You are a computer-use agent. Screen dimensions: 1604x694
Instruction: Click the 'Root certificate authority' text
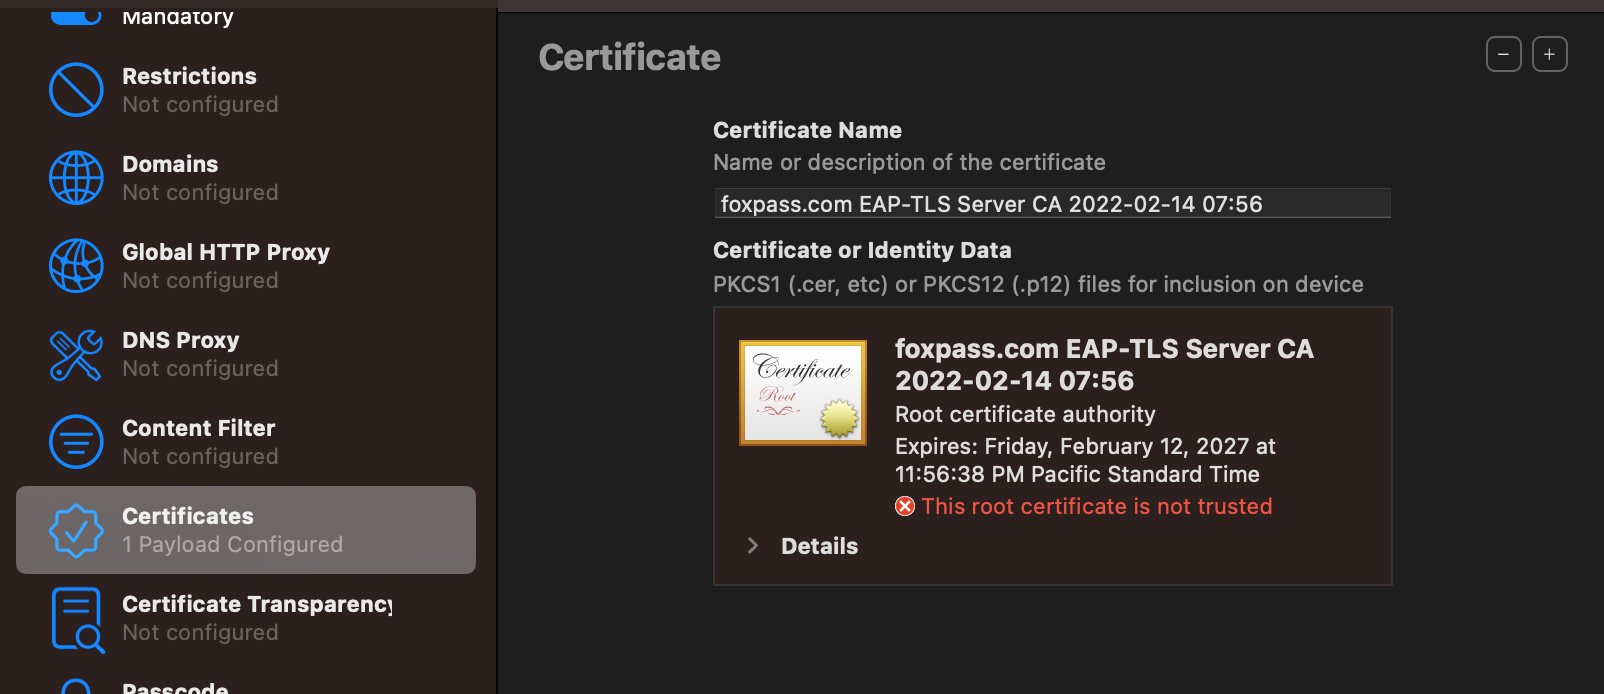tap(1025, 414)
